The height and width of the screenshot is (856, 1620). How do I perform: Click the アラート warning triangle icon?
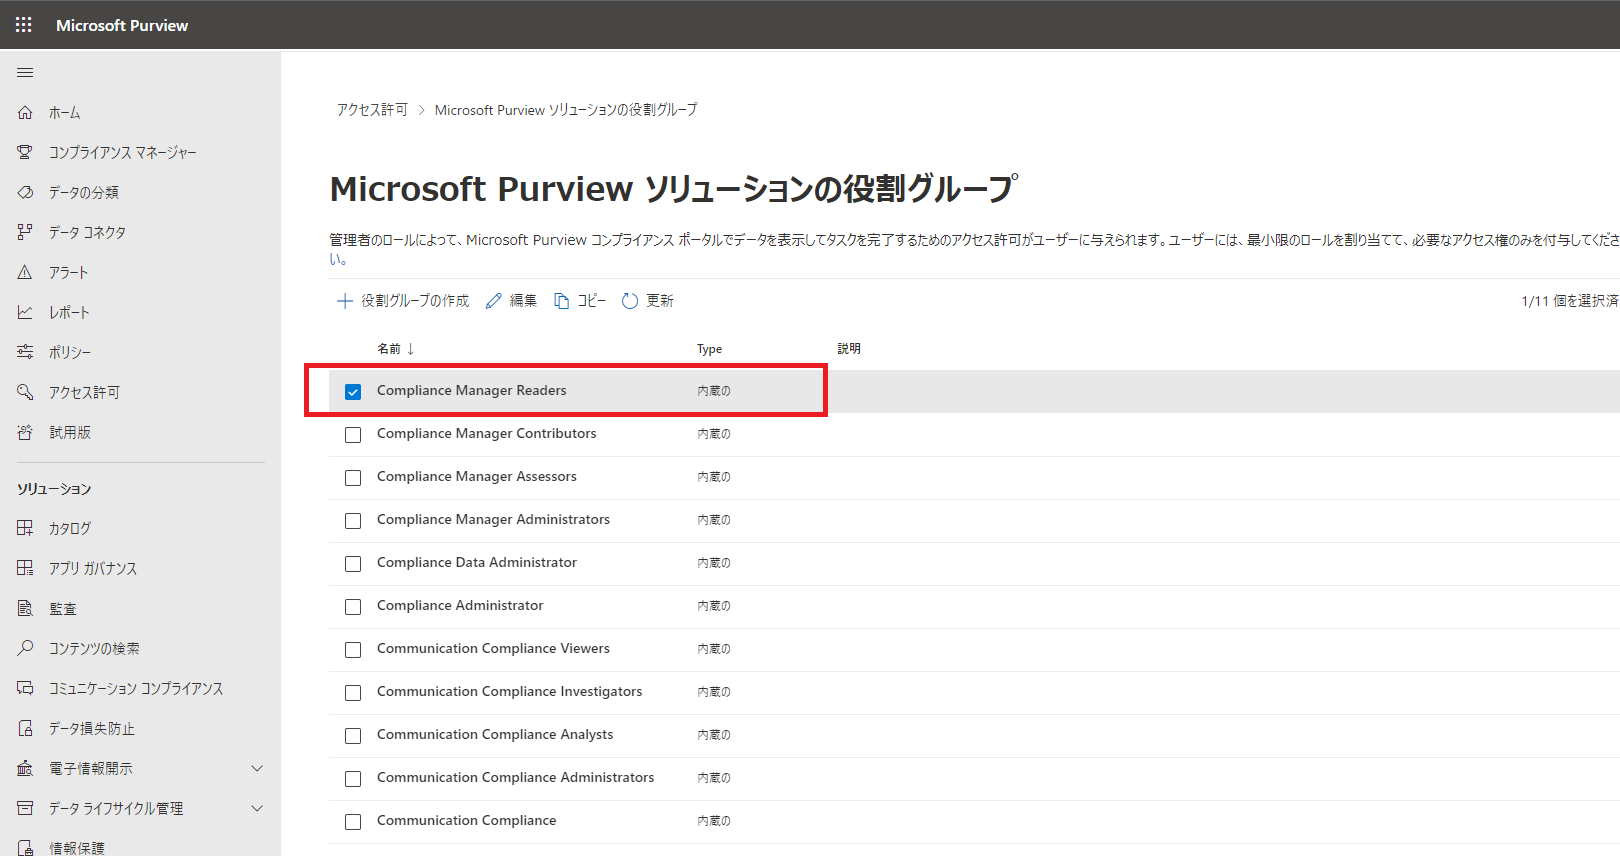click(25, 272)
